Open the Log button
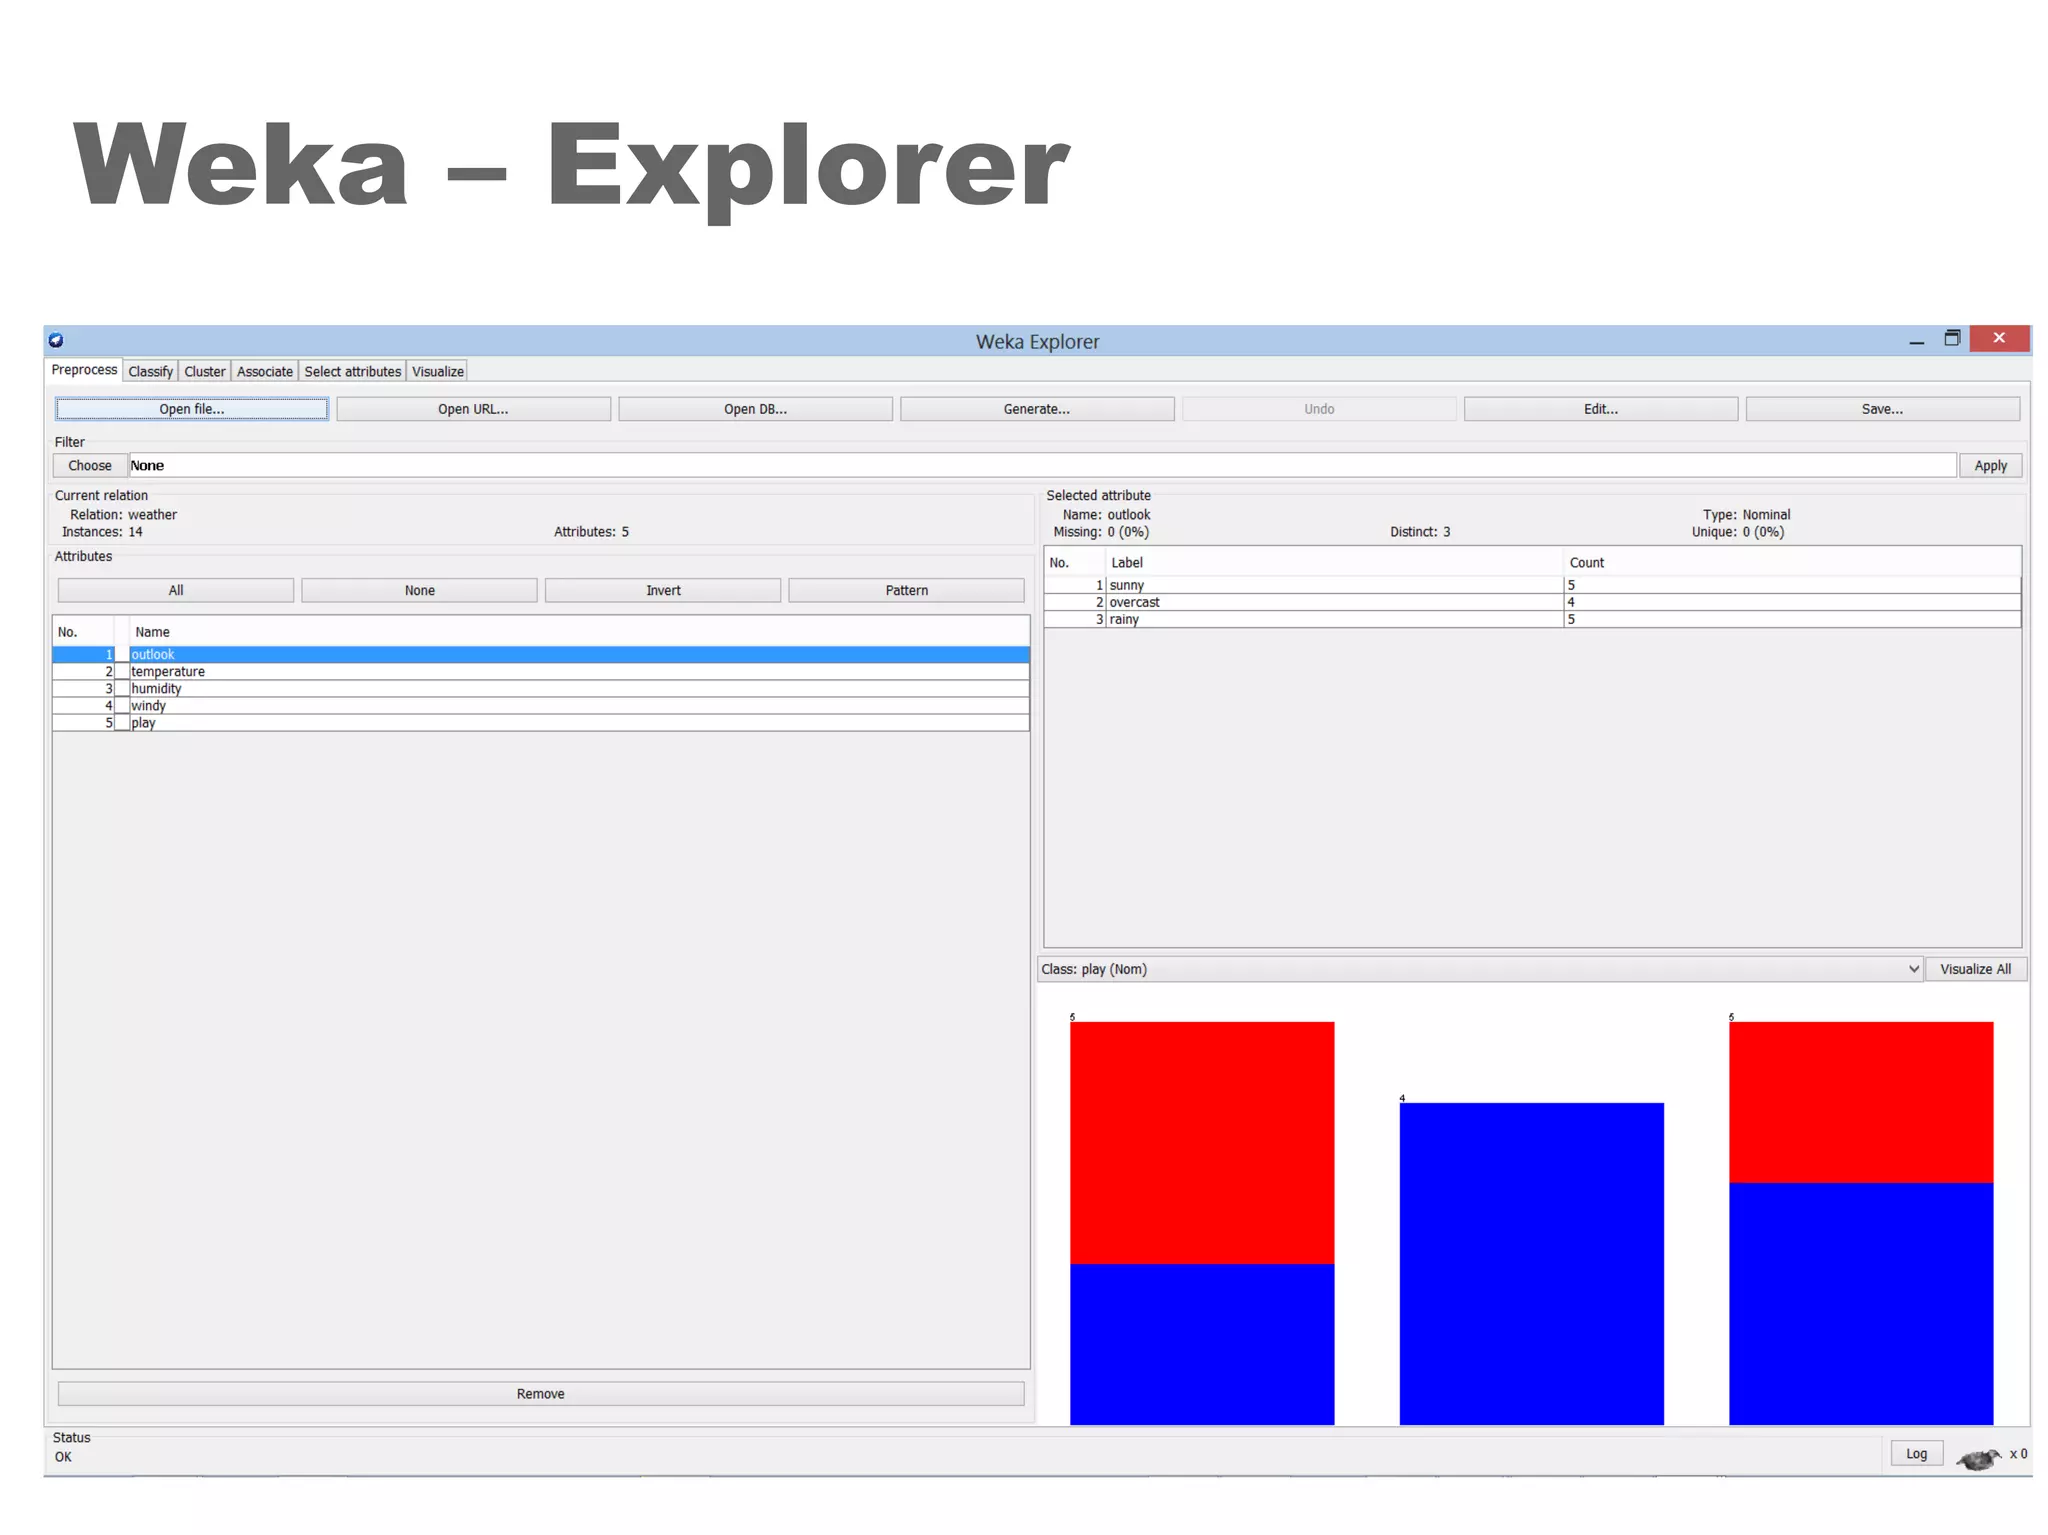2048x1535 pixels. 1916,1454
